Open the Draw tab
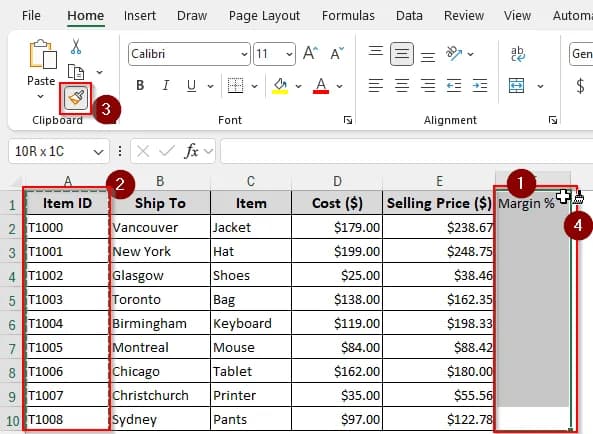Image resolution: width=593 pixels, height=434 pixels. point(192,16)
